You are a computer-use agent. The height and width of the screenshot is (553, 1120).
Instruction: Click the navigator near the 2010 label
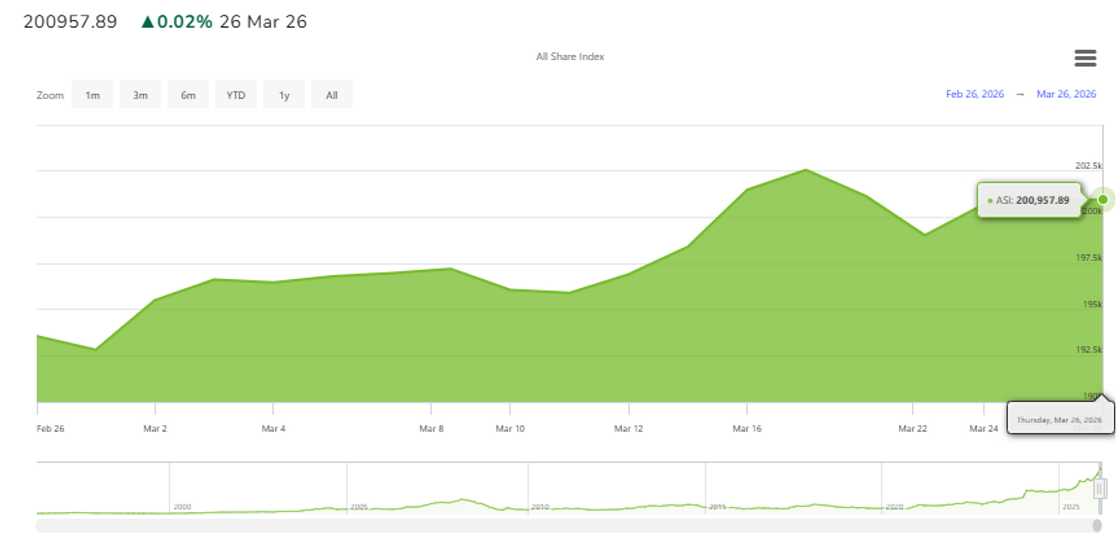click(x=540, y=506)
